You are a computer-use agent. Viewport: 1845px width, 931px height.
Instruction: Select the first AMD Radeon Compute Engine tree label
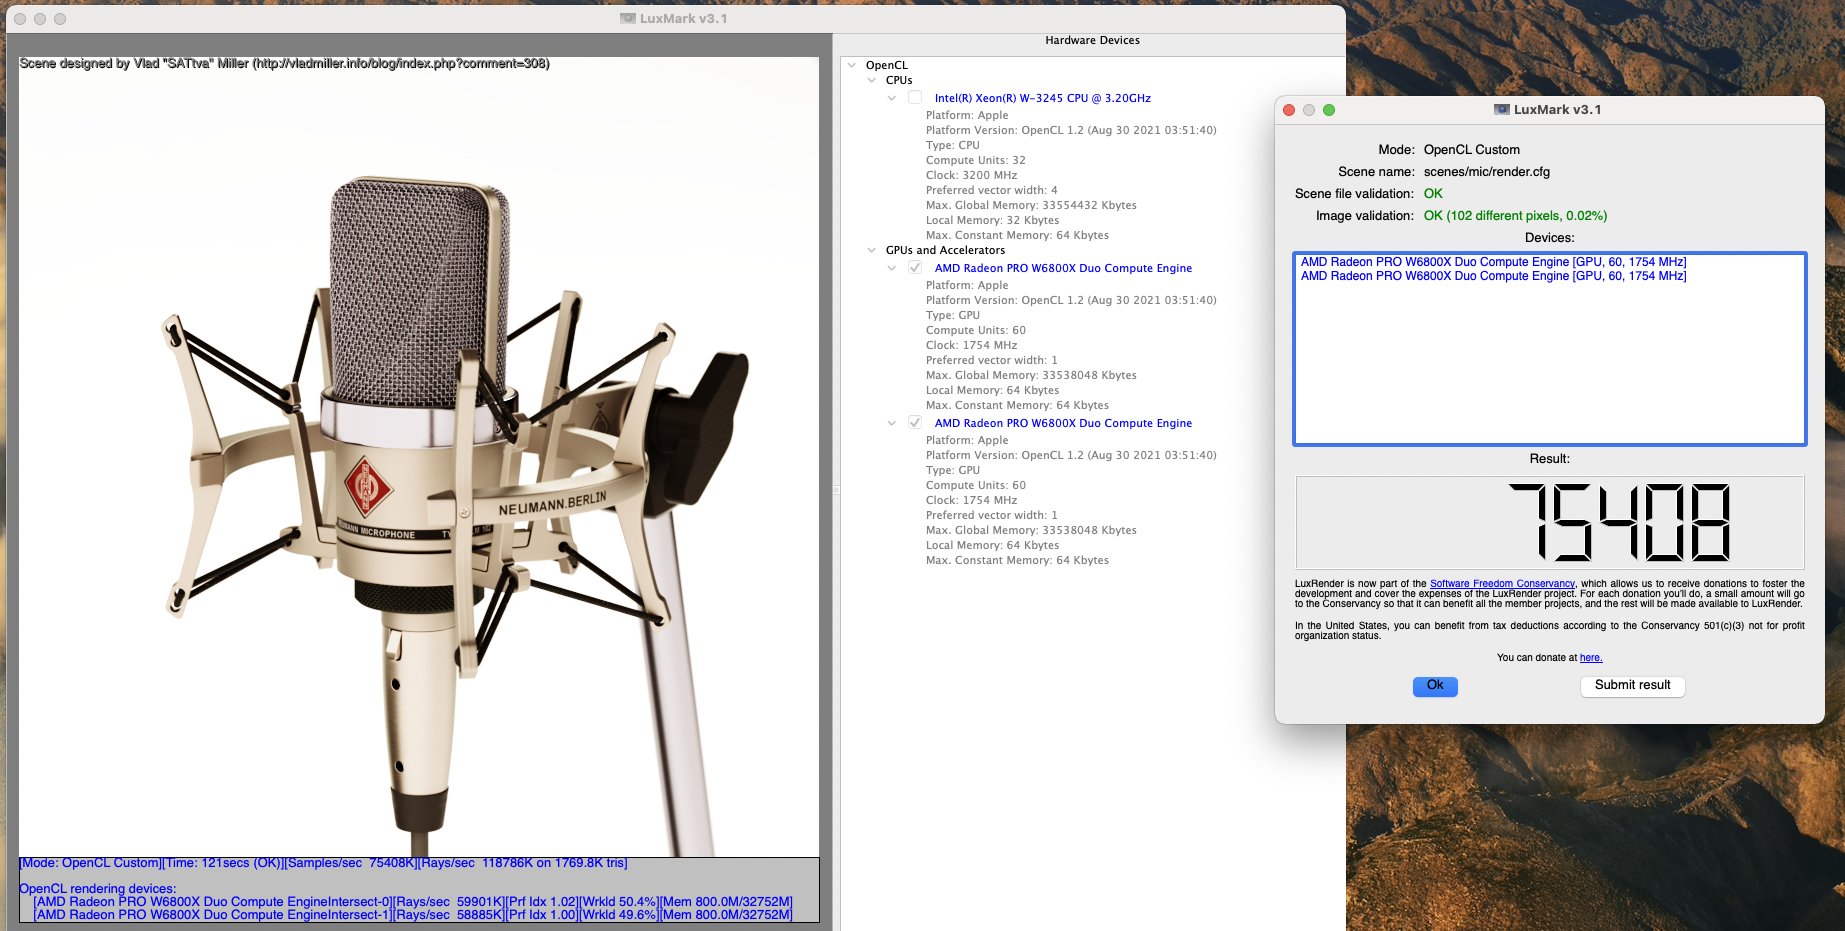(1063, 268)
